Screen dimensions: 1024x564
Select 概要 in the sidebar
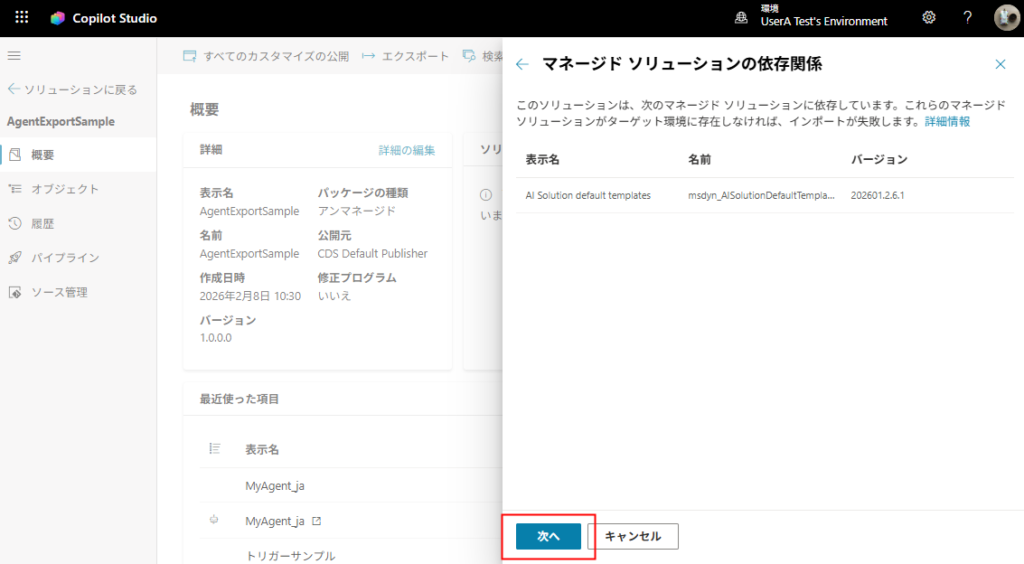click(43, 155)
